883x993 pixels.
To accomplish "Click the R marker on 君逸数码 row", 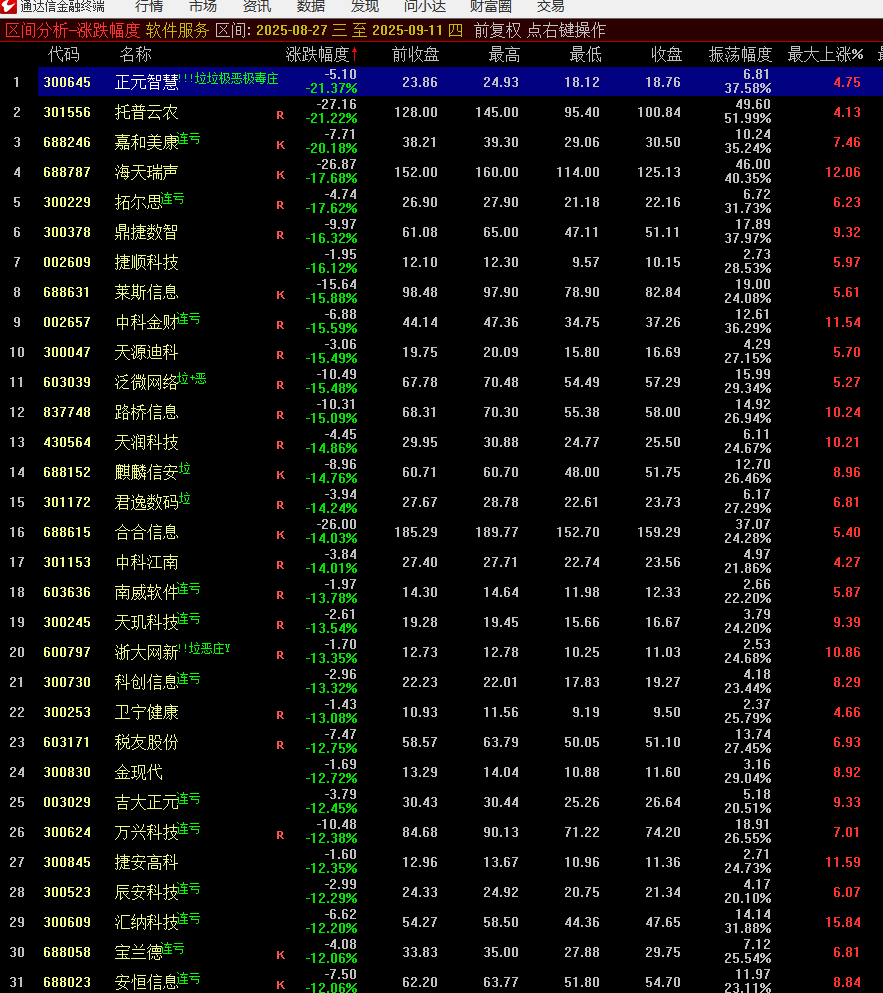I will (x=280, y=505).
